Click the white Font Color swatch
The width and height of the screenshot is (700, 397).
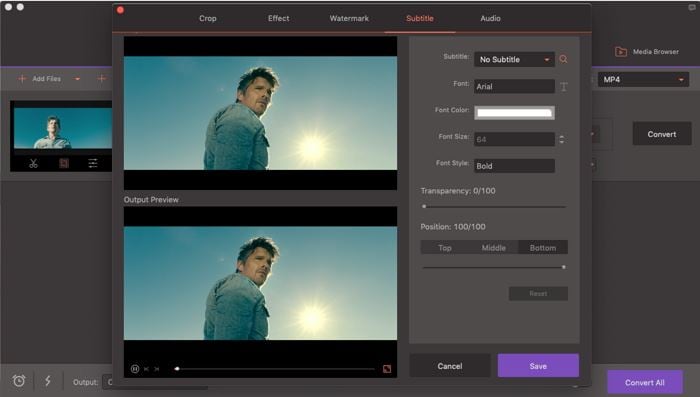click(x=514, y=113)
